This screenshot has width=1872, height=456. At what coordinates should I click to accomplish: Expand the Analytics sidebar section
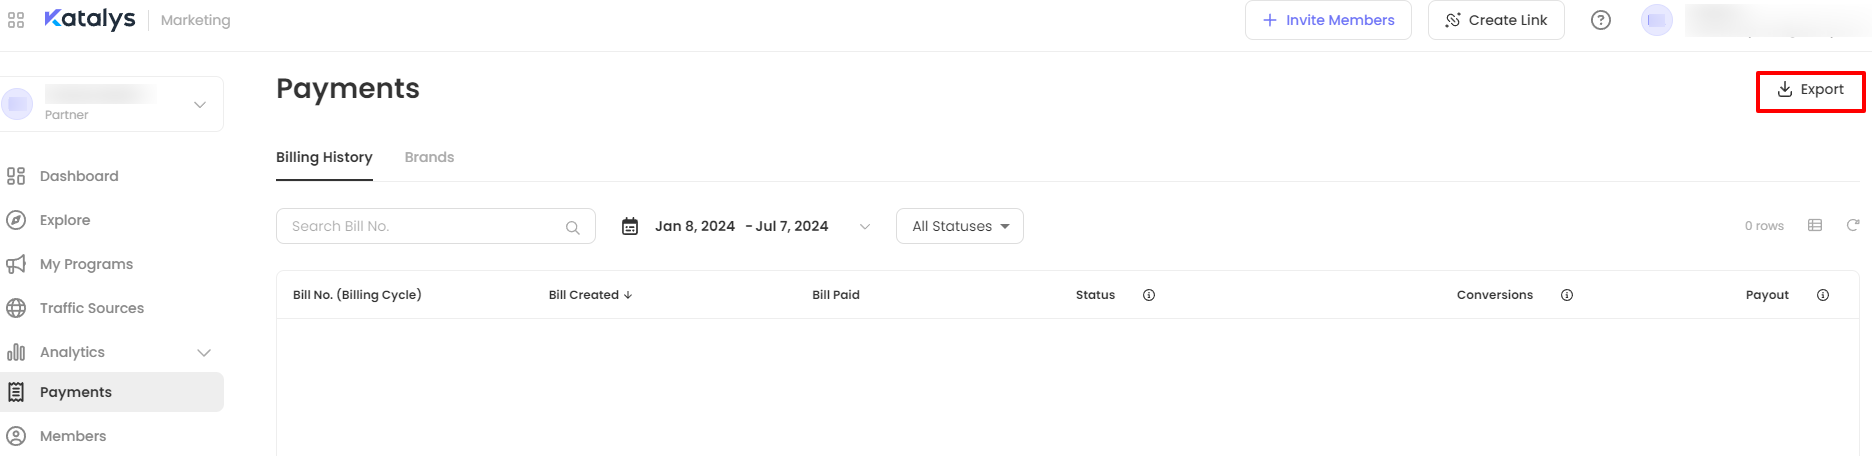click(x=204, y=352)
